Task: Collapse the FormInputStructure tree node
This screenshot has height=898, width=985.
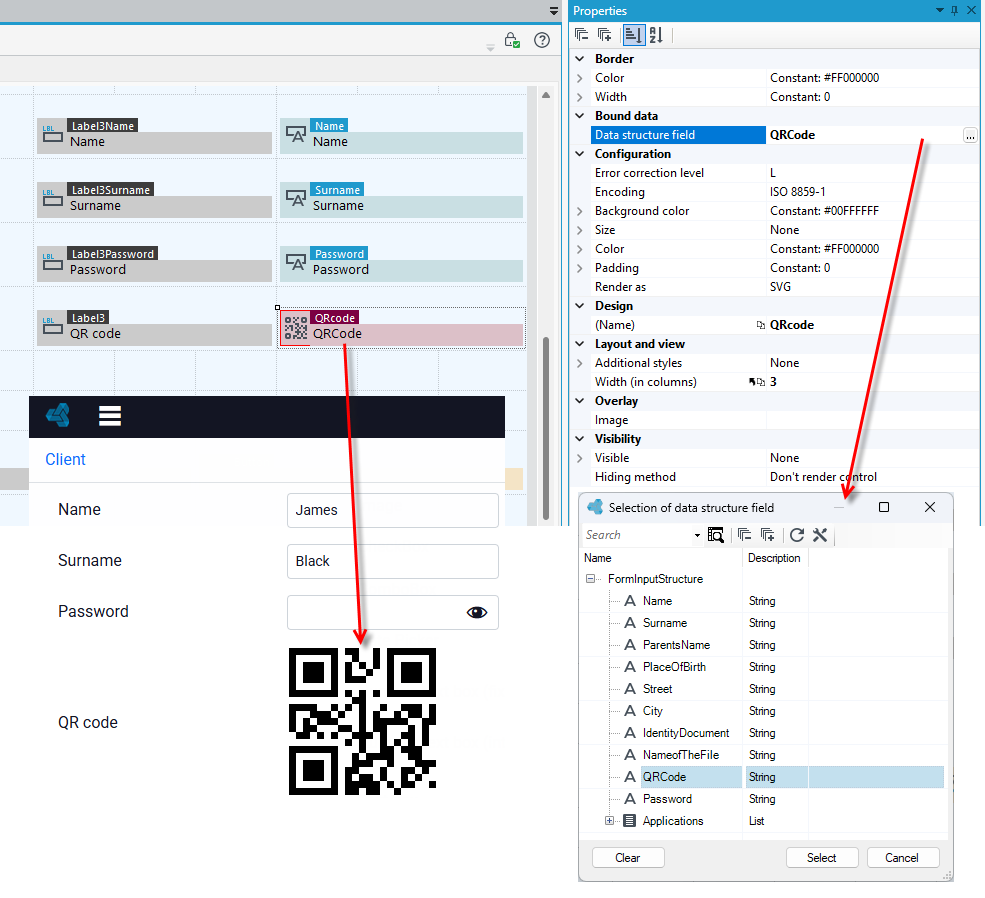Action: tap(590, 579)
